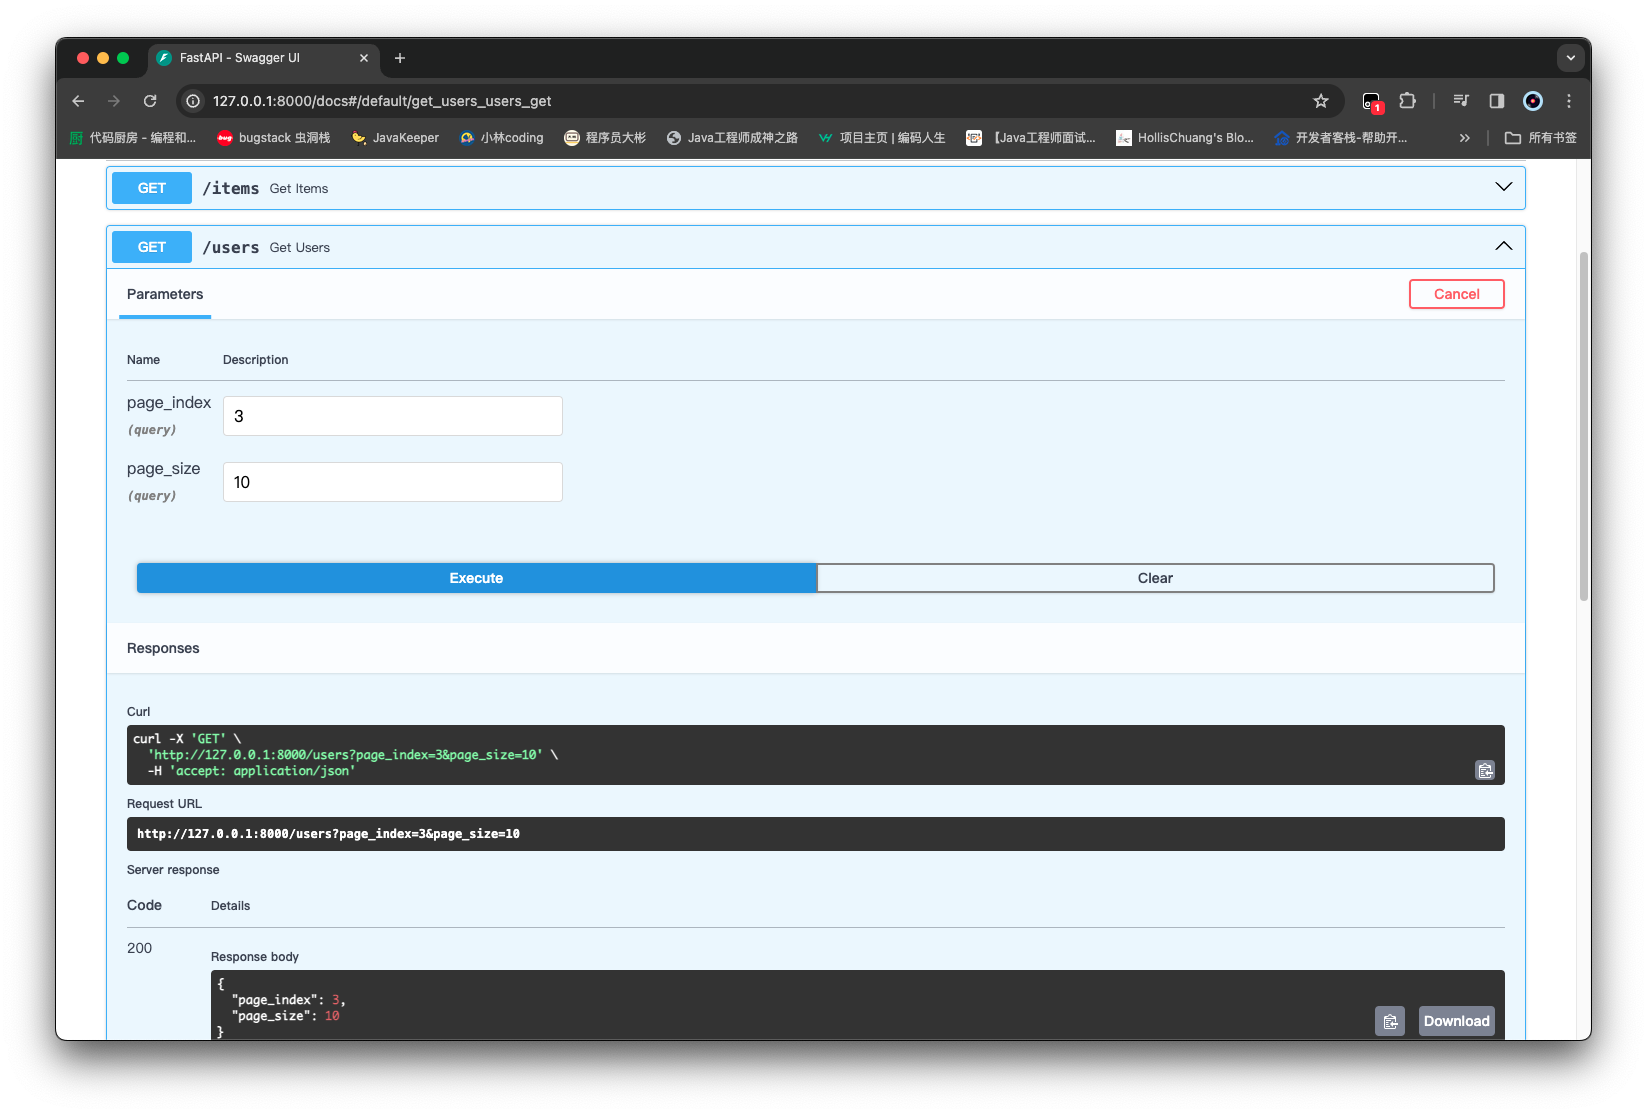Open the Chrome profile avatar
Image resolution: width=1647 pixels, height=1114 pixels.
point(1533,101)
